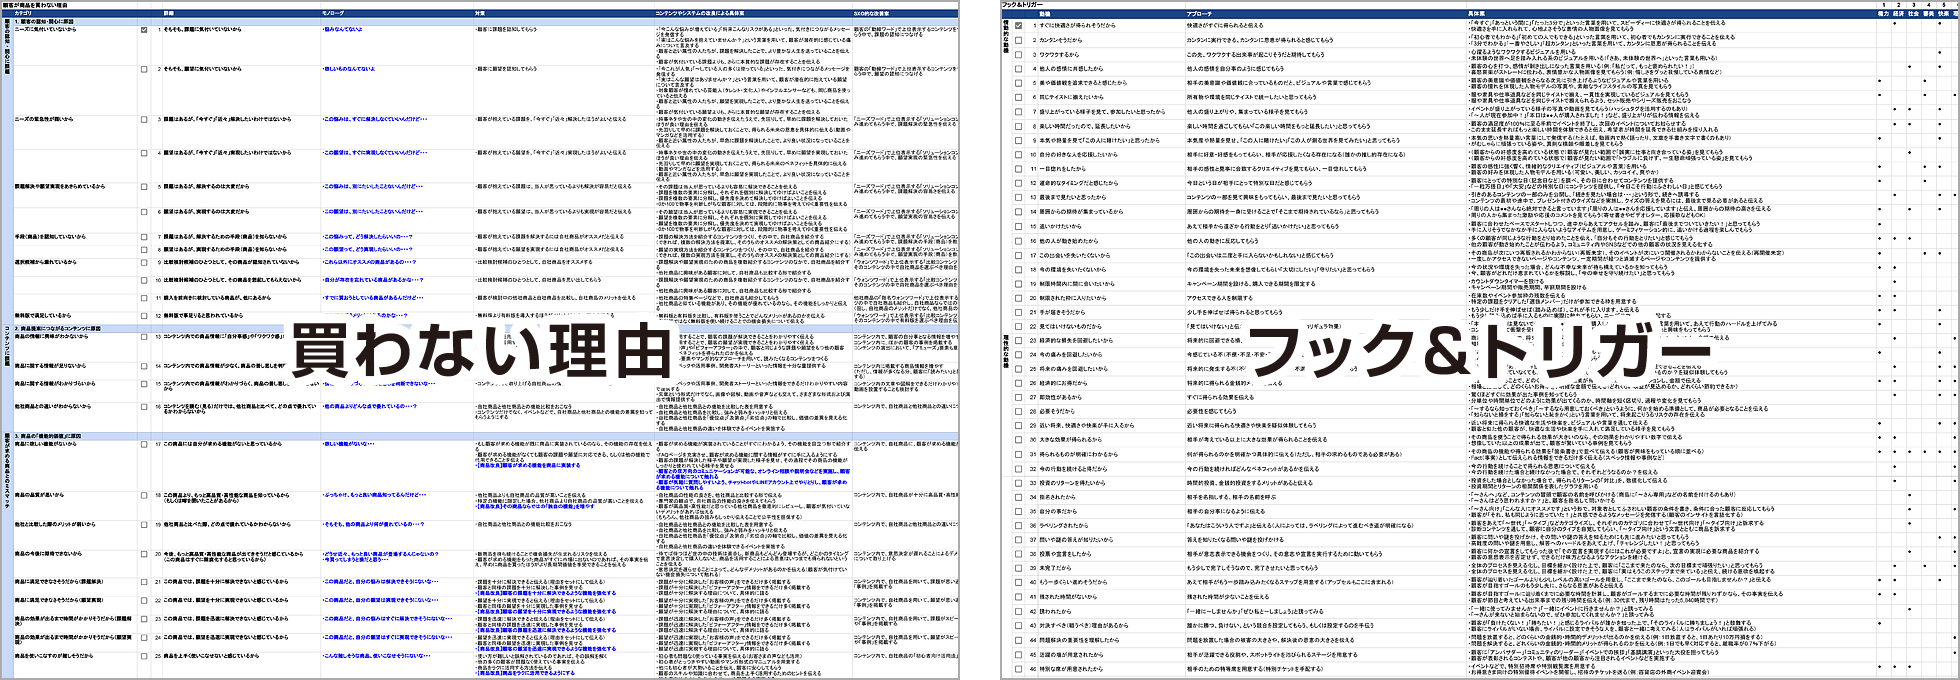The width and height of the screenshot is (1960, 680).
Task: Select the 動機 column header
Action: (1044, 14)
